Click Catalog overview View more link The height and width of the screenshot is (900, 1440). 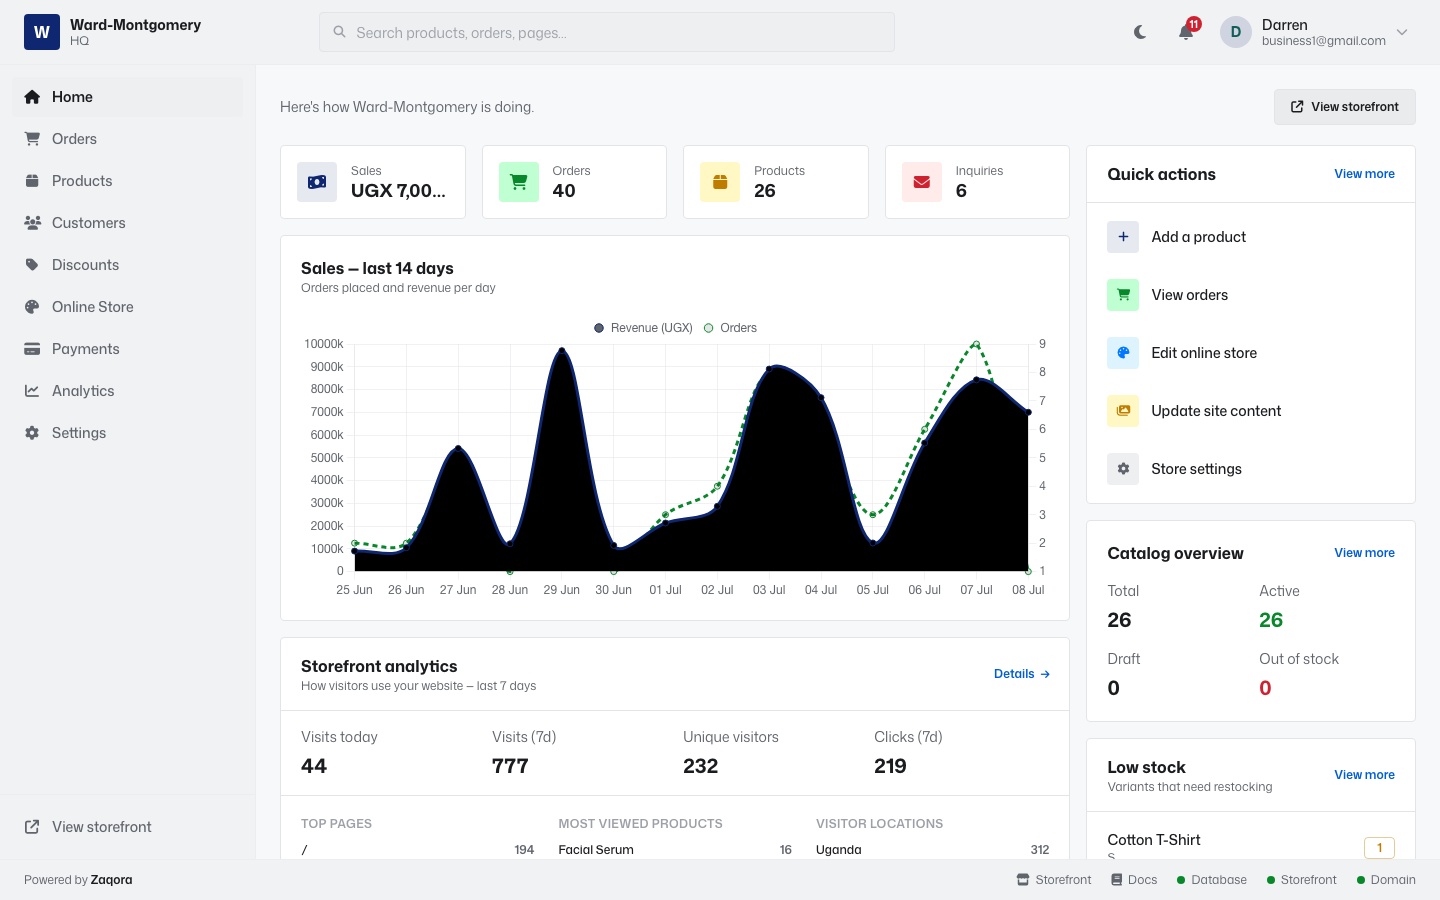[x=1364, y=553]
